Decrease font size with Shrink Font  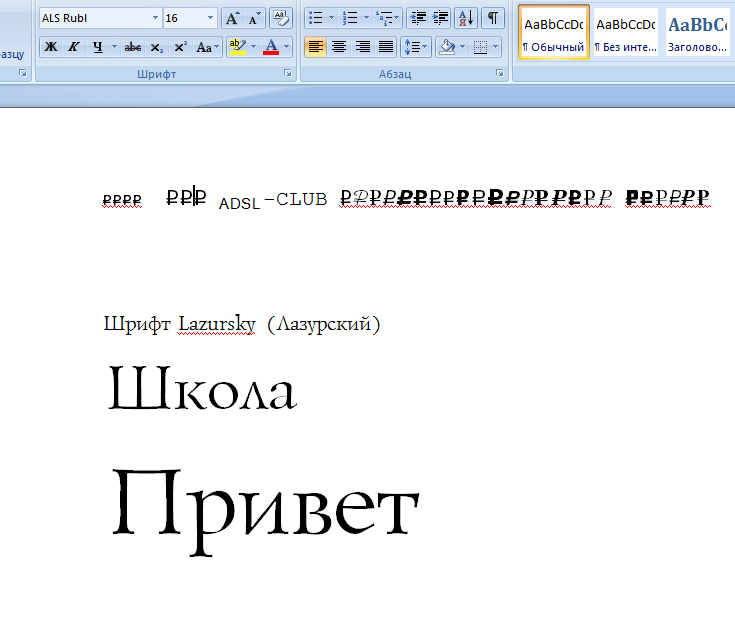[x=255, y=18]
